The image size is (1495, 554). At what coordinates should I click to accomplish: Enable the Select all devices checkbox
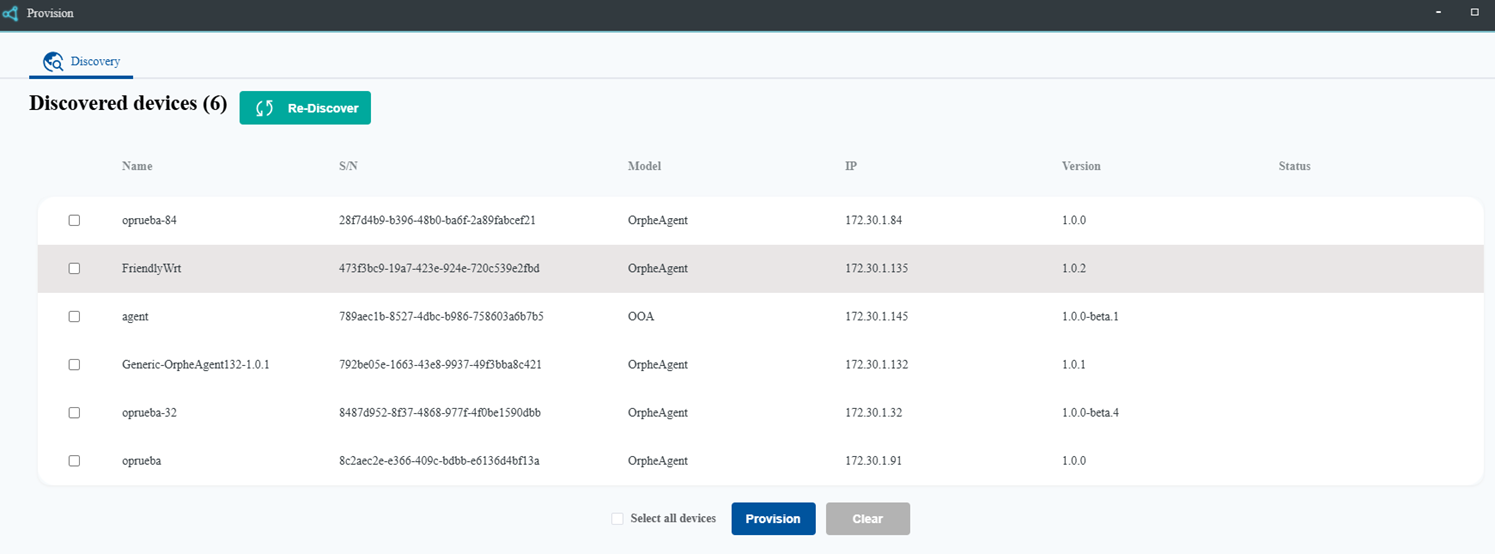pos(617,519)
